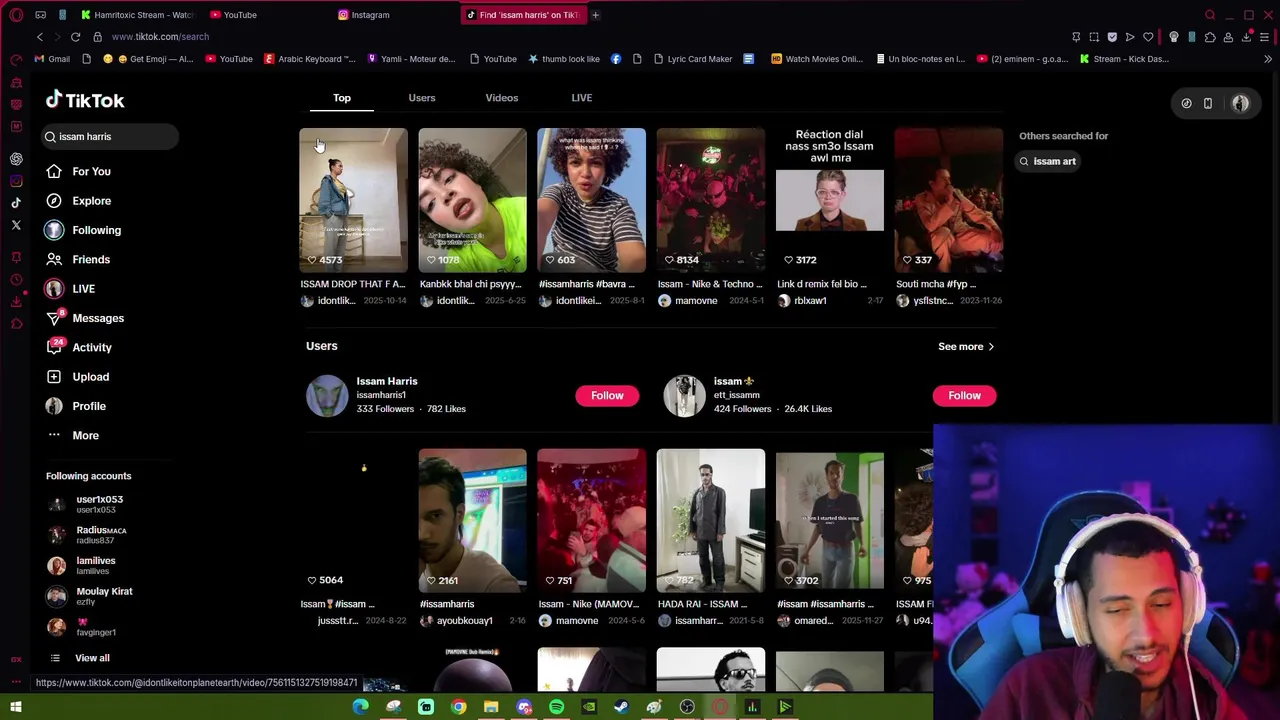Open the Upload page
This screenshot has height=720, width=1280.
click(x=78, y=377)
